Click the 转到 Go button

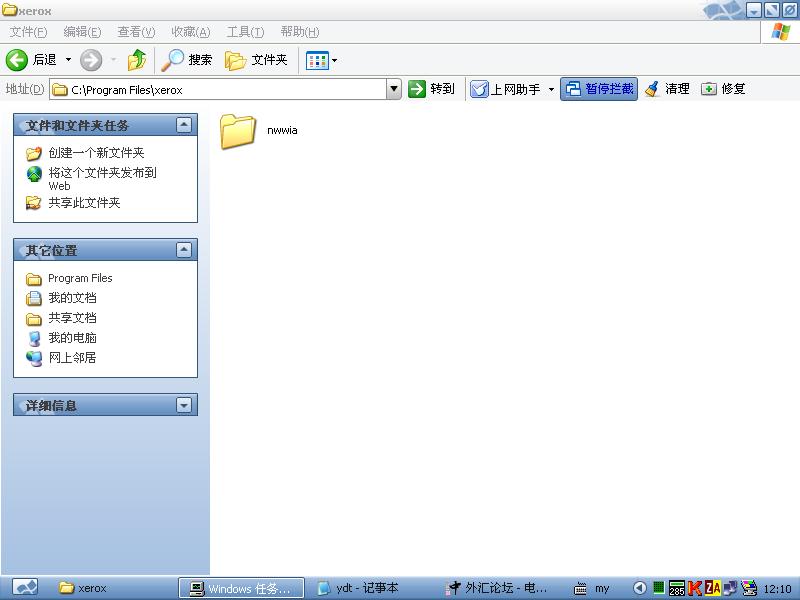coord(432,89)
